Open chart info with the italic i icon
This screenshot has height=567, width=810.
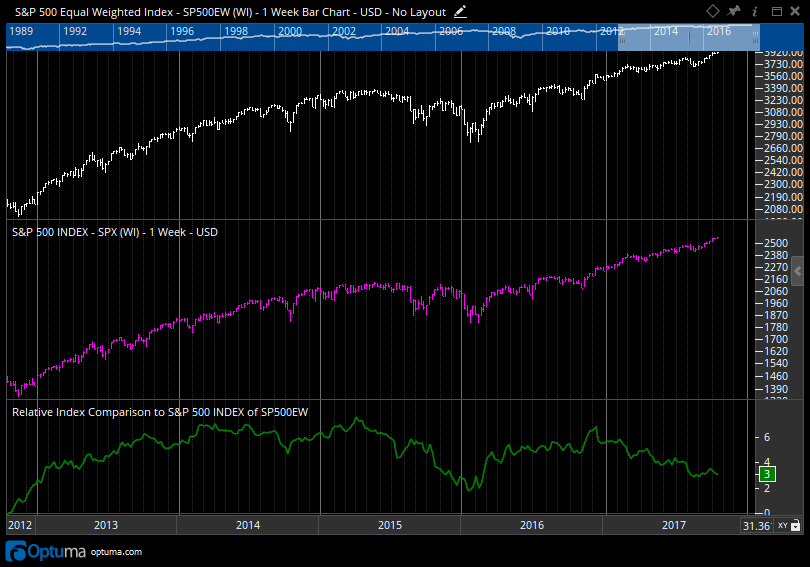click(x=755, y=11)
